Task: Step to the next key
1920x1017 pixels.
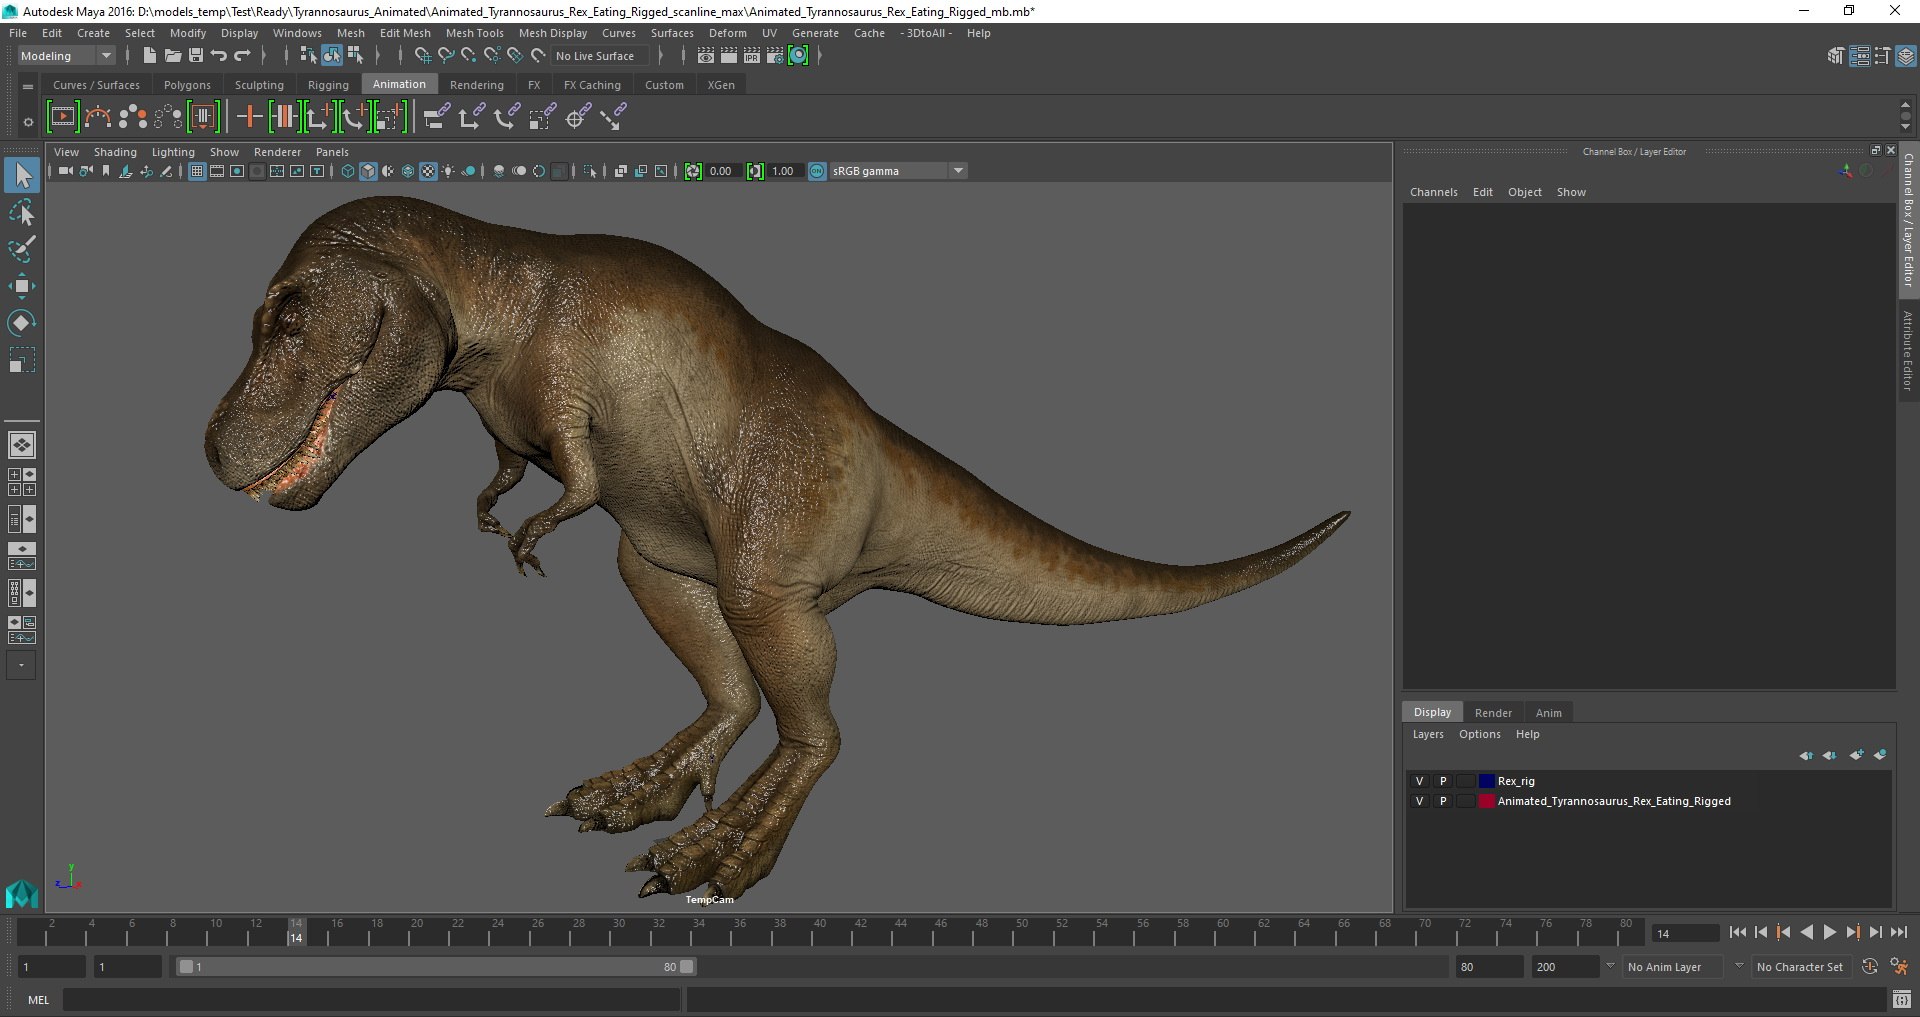Action: pyautogui.click(x=1852, y=932)
